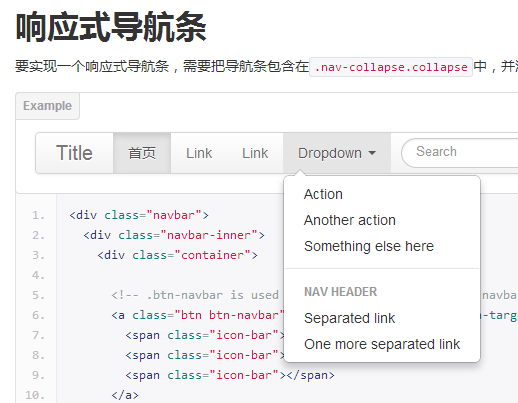The image size is (518, 403).
Task: Select the 首页 navbar item
Action: (x=142, y=153)
